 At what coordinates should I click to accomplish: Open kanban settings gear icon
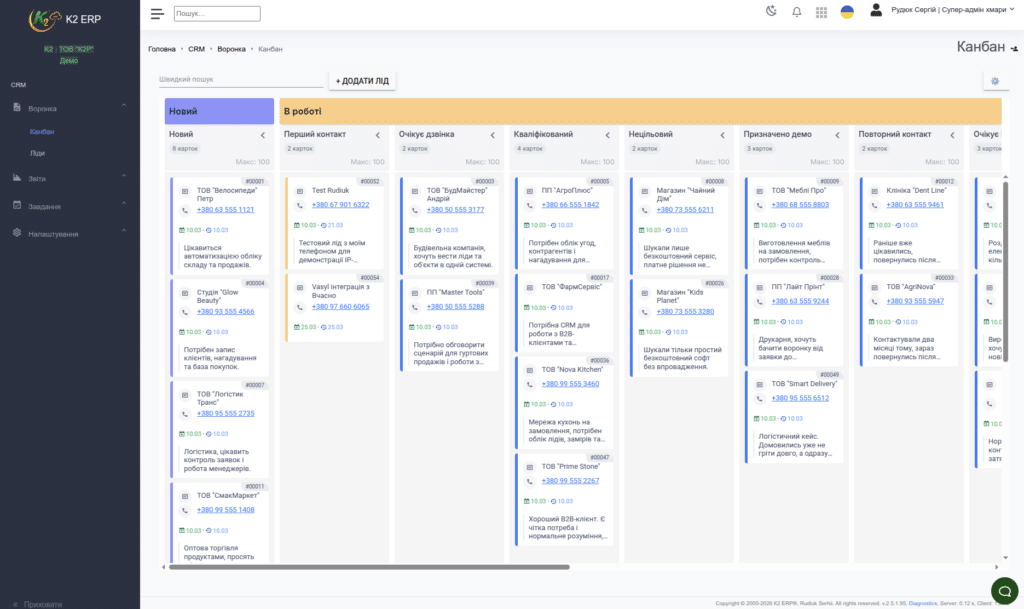tap(995, 81)
